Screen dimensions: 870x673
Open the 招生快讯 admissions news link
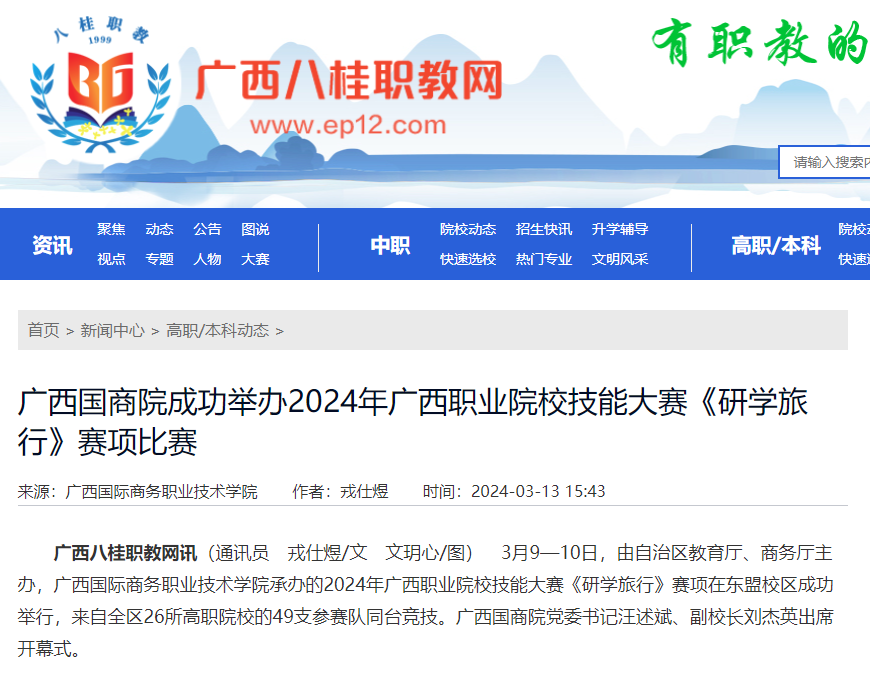pyautogui.click(x=544, y=229)
